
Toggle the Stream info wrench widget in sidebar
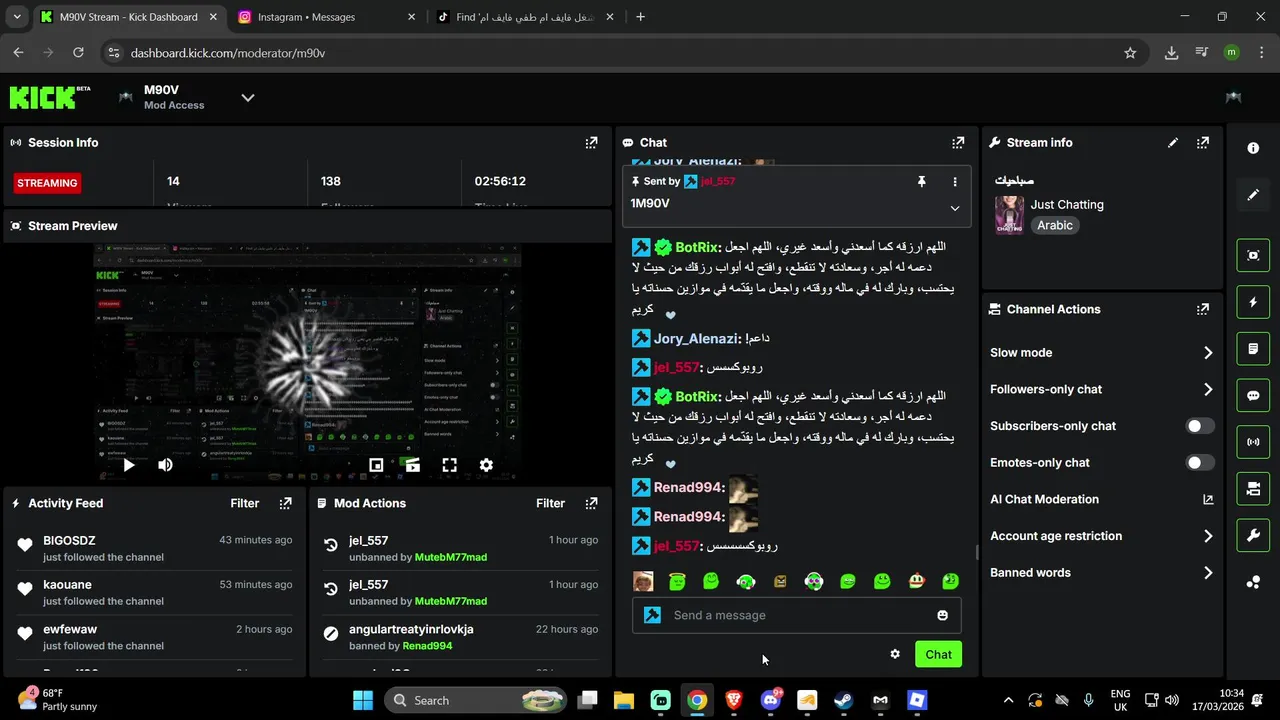pos(1253,536)
